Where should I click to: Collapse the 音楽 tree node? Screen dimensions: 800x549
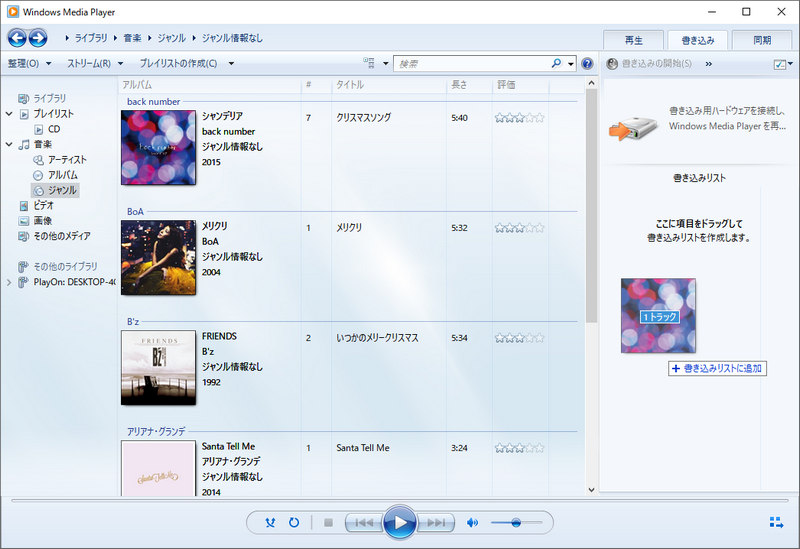pos(9,144)
